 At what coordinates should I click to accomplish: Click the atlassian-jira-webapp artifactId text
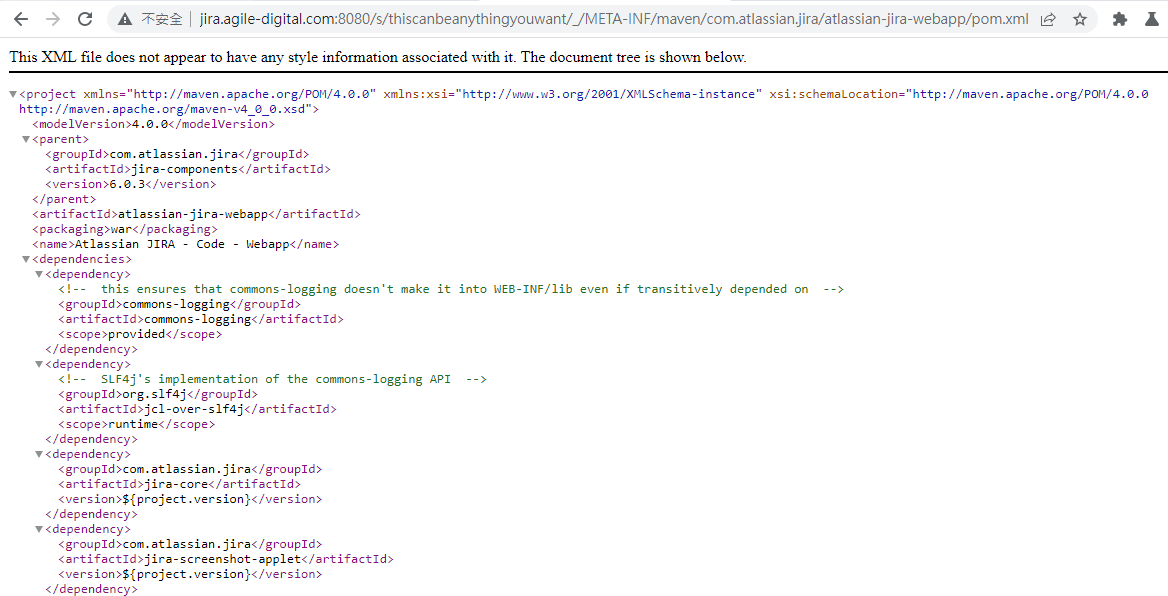click(193, 214)
